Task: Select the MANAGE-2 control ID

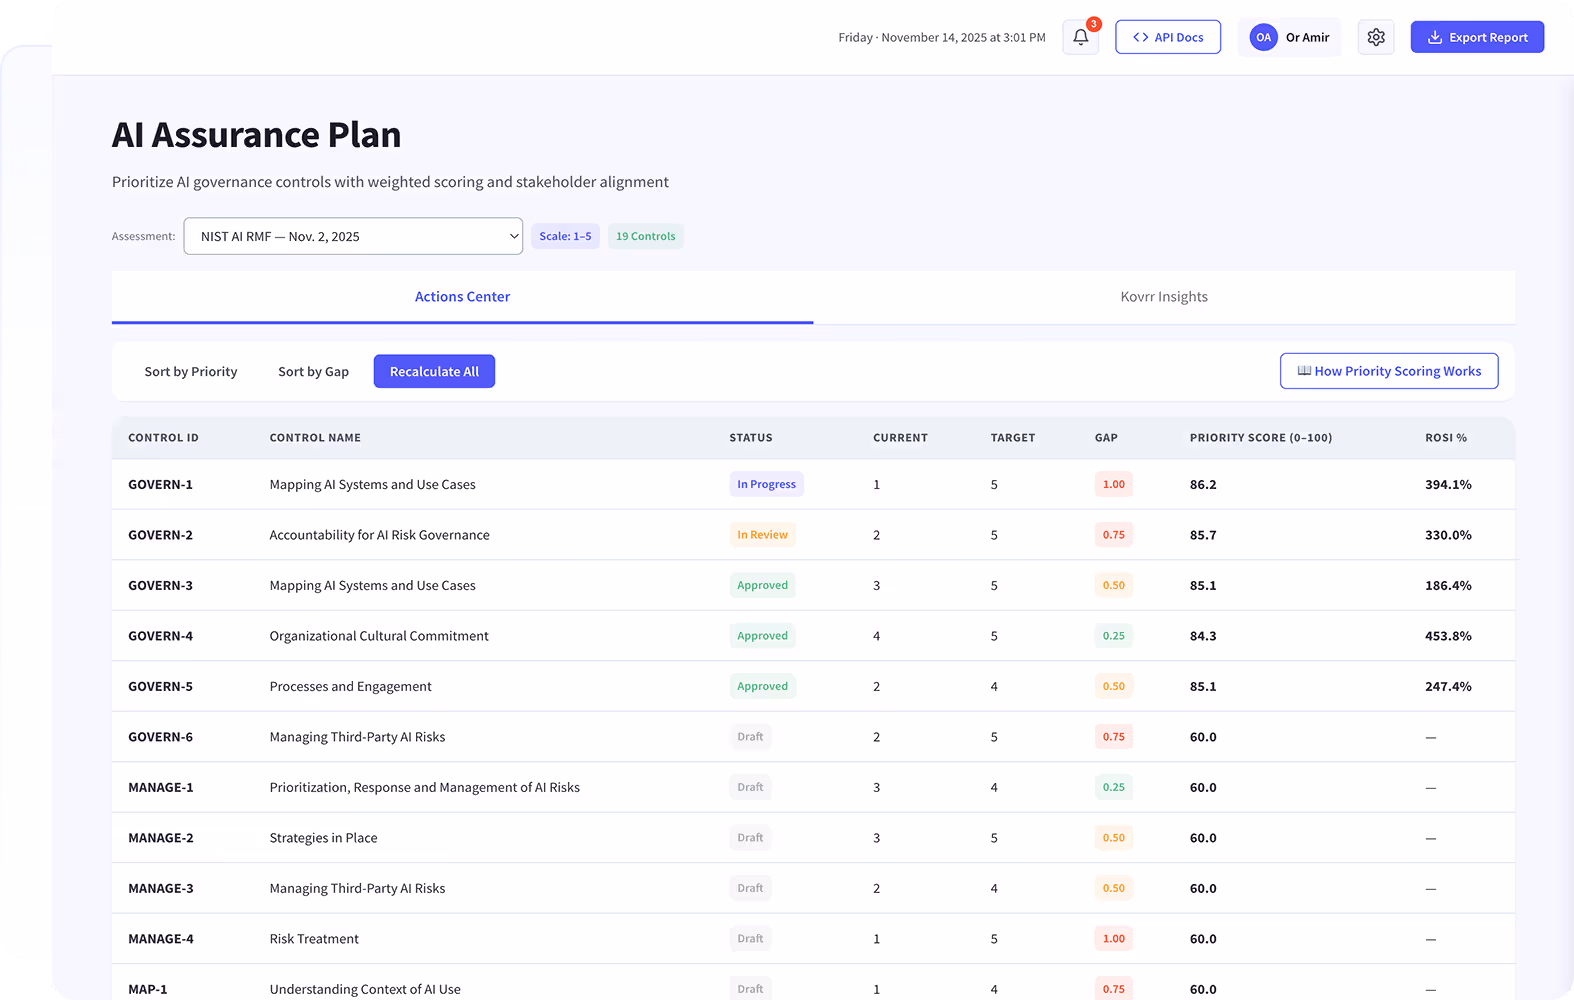Action: pyautogui.click(x=161, y=838)
